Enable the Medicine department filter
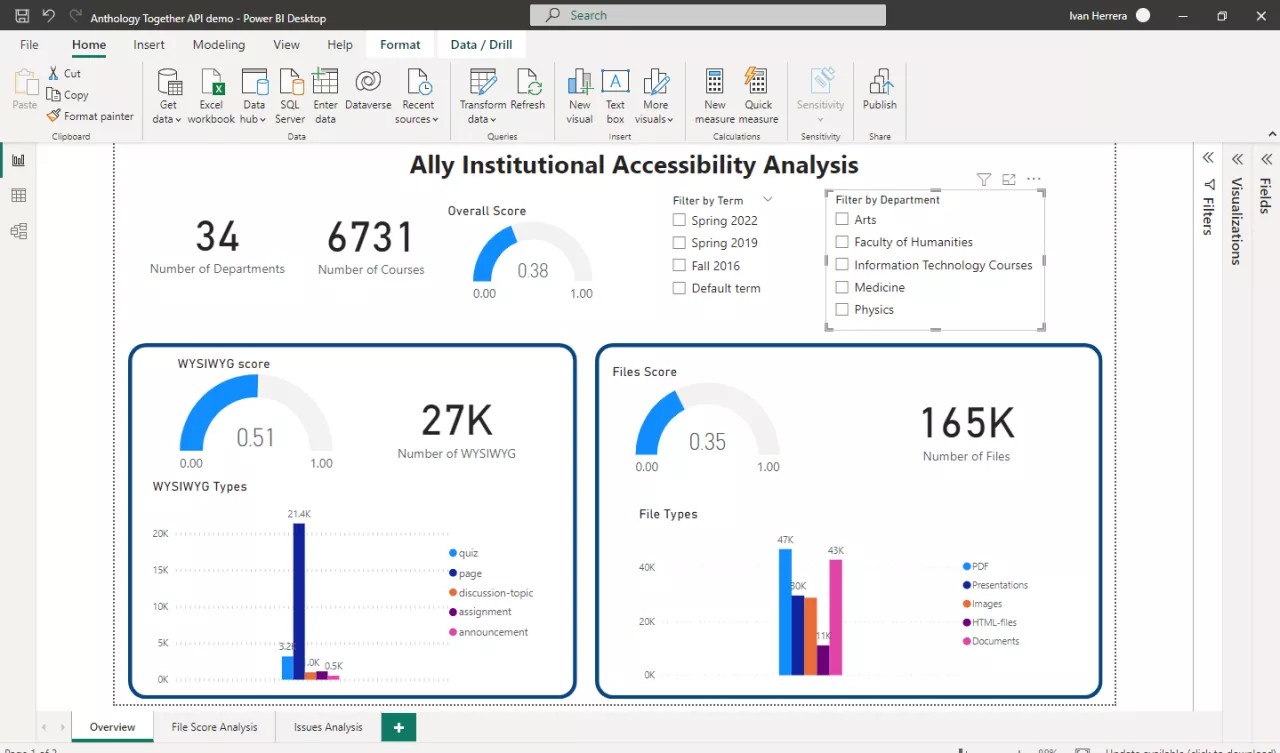This screenshot has width=1280, height=753. pos(841,287)
